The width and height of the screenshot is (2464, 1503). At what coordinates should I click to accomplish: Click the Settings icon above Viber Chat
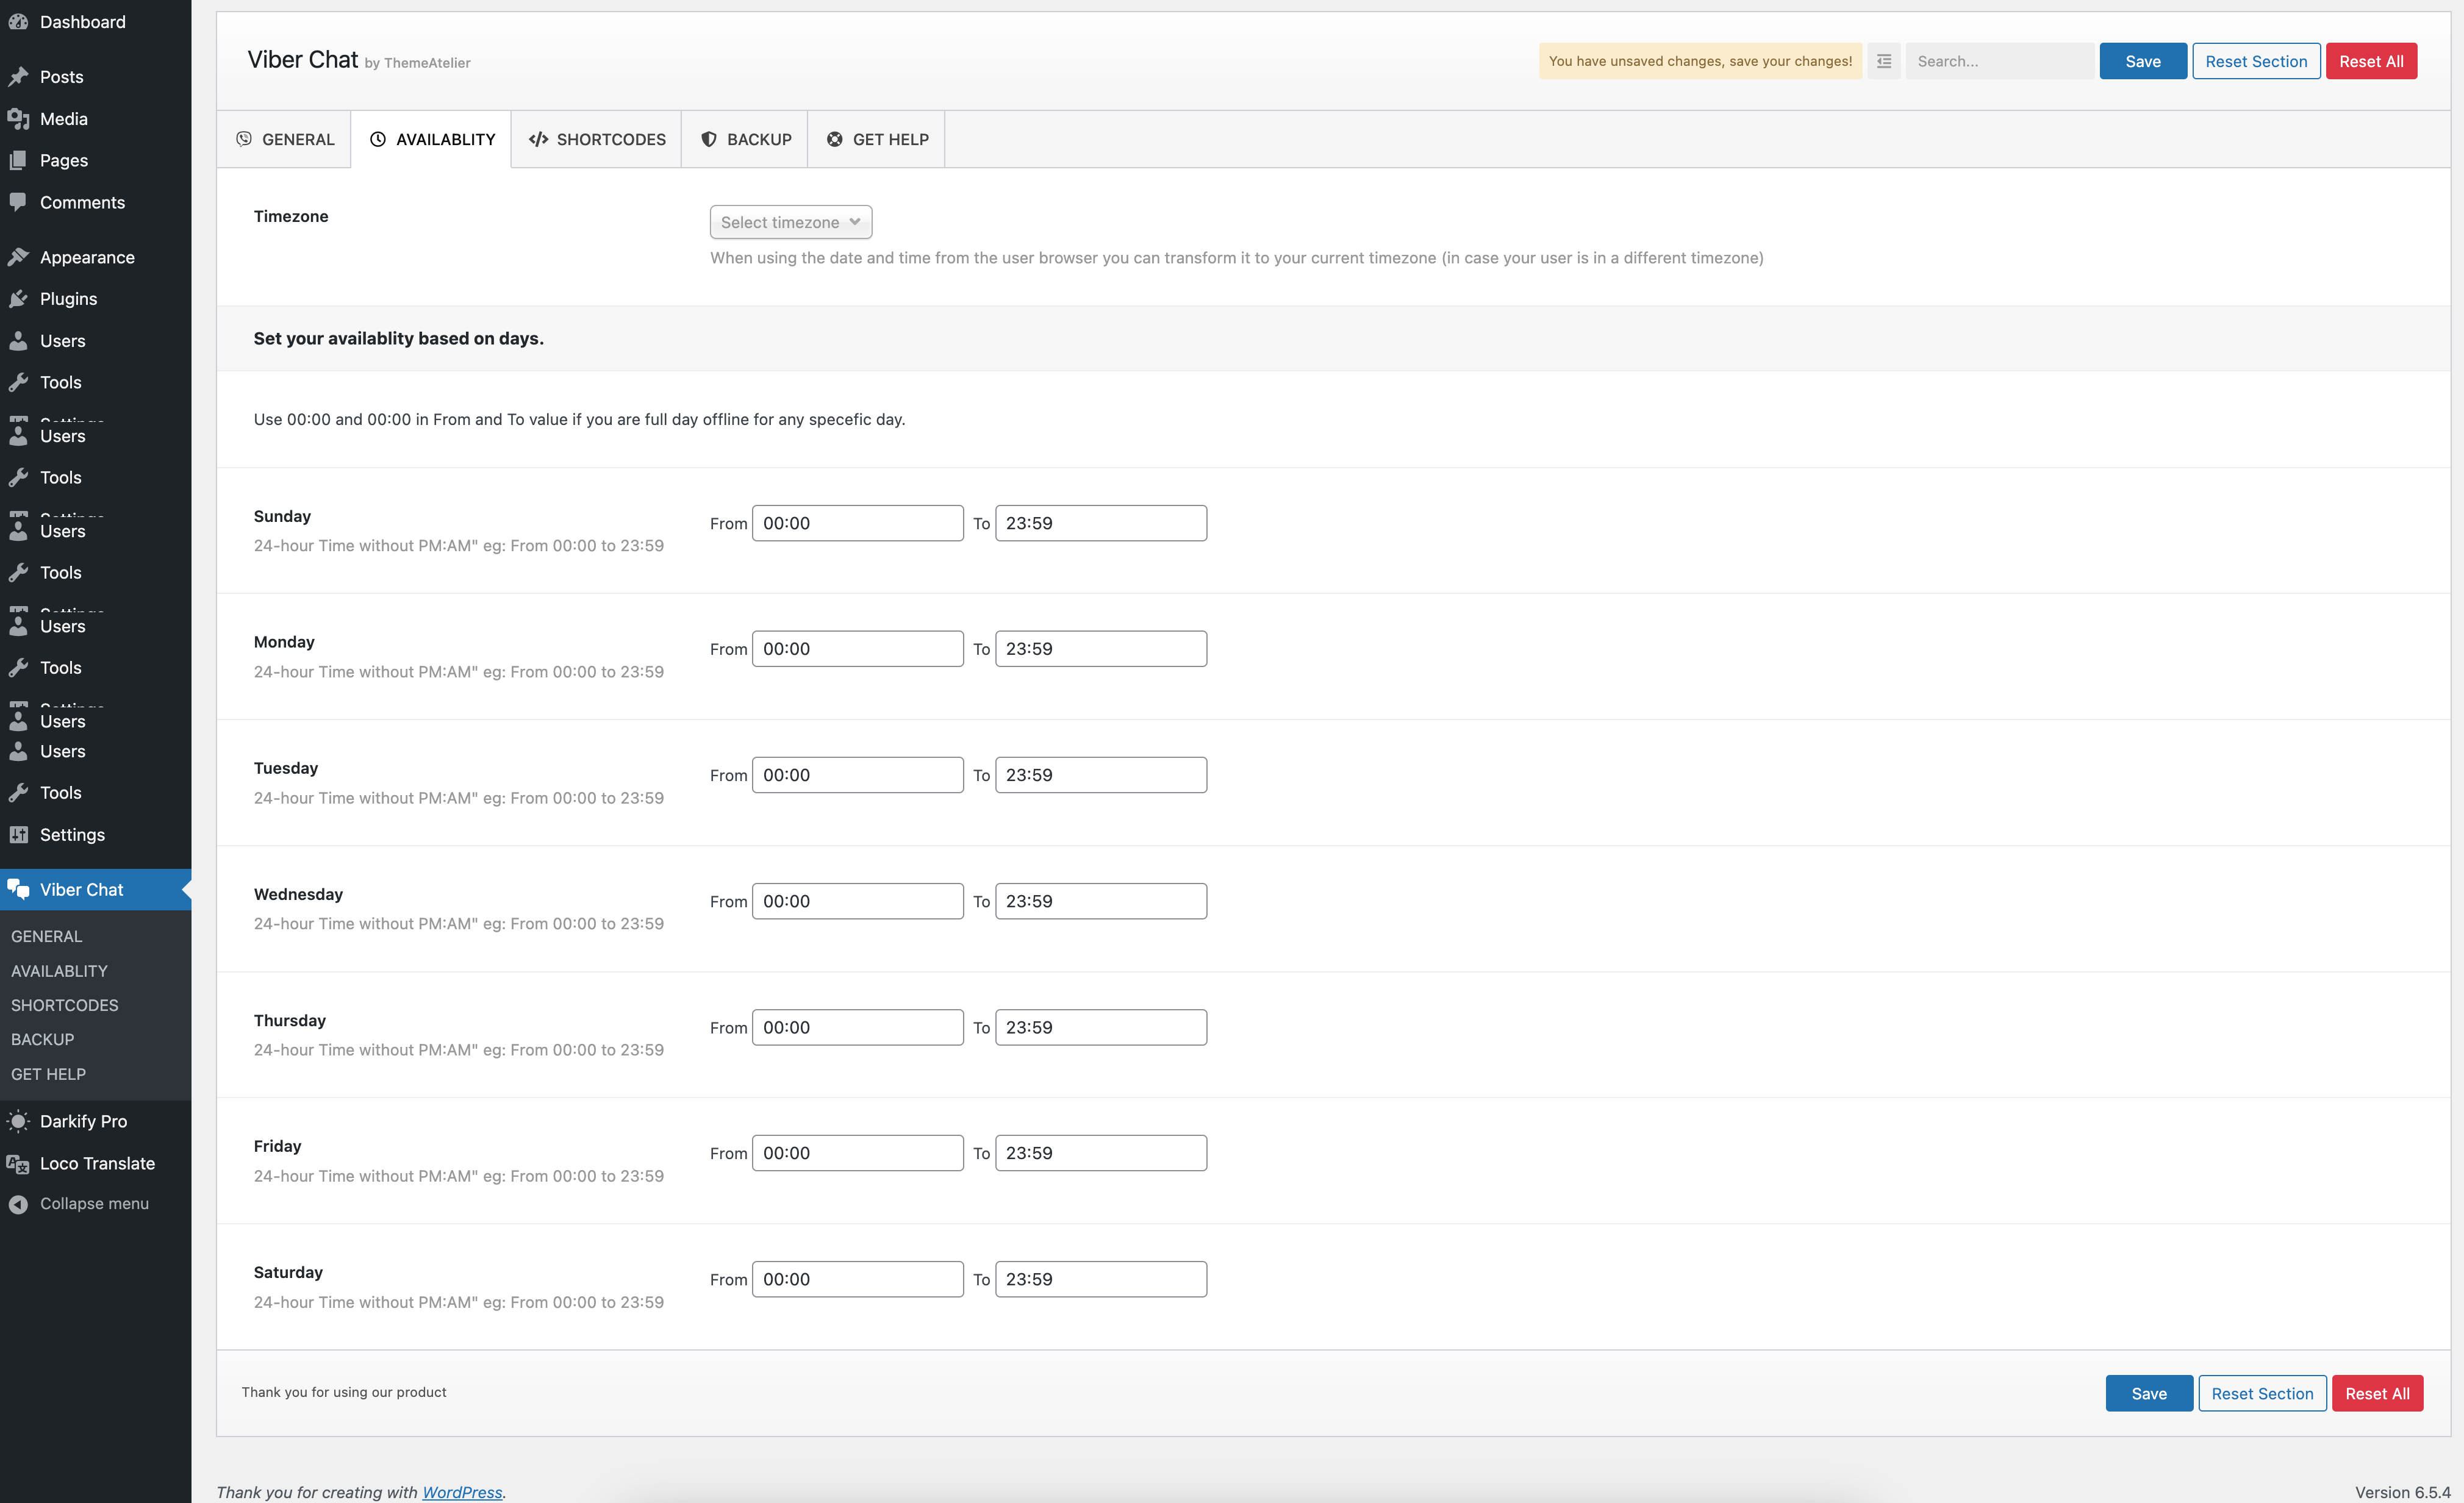pos(18,834)
